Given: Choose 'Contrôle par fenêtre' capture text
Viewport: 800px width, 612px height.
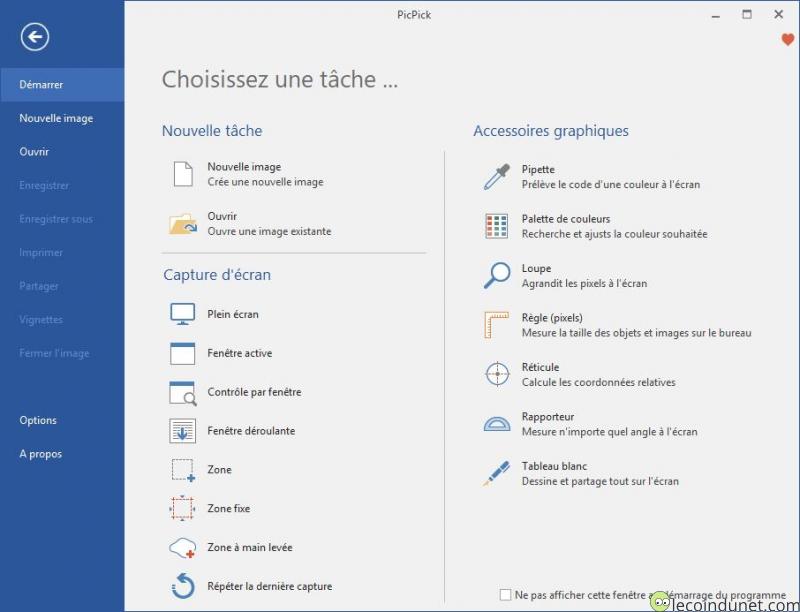Looking at the screenshot, I should click(x=254, y=392).
